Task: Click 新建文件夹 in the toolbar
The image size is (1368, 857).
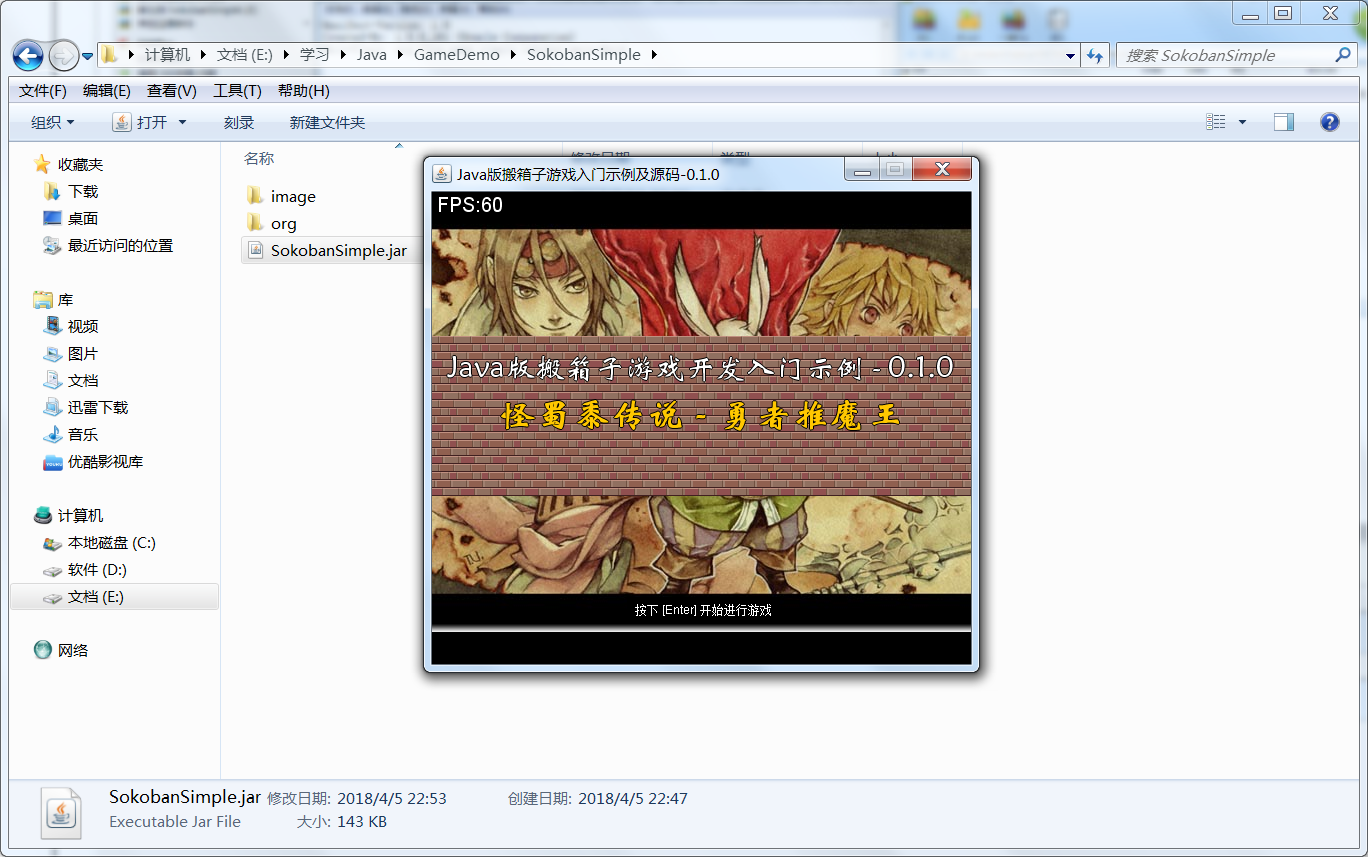Action: tap(327, 122)
